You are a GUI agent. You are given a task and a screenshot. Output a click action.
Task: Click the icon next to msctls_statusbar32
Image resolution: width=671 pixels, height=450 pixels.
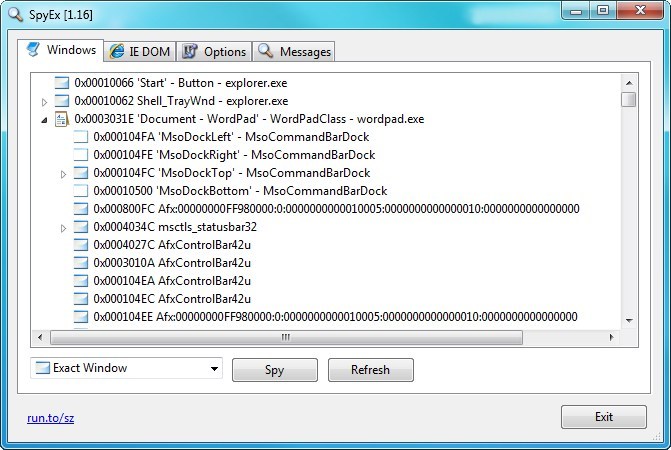tap(81, 227)
